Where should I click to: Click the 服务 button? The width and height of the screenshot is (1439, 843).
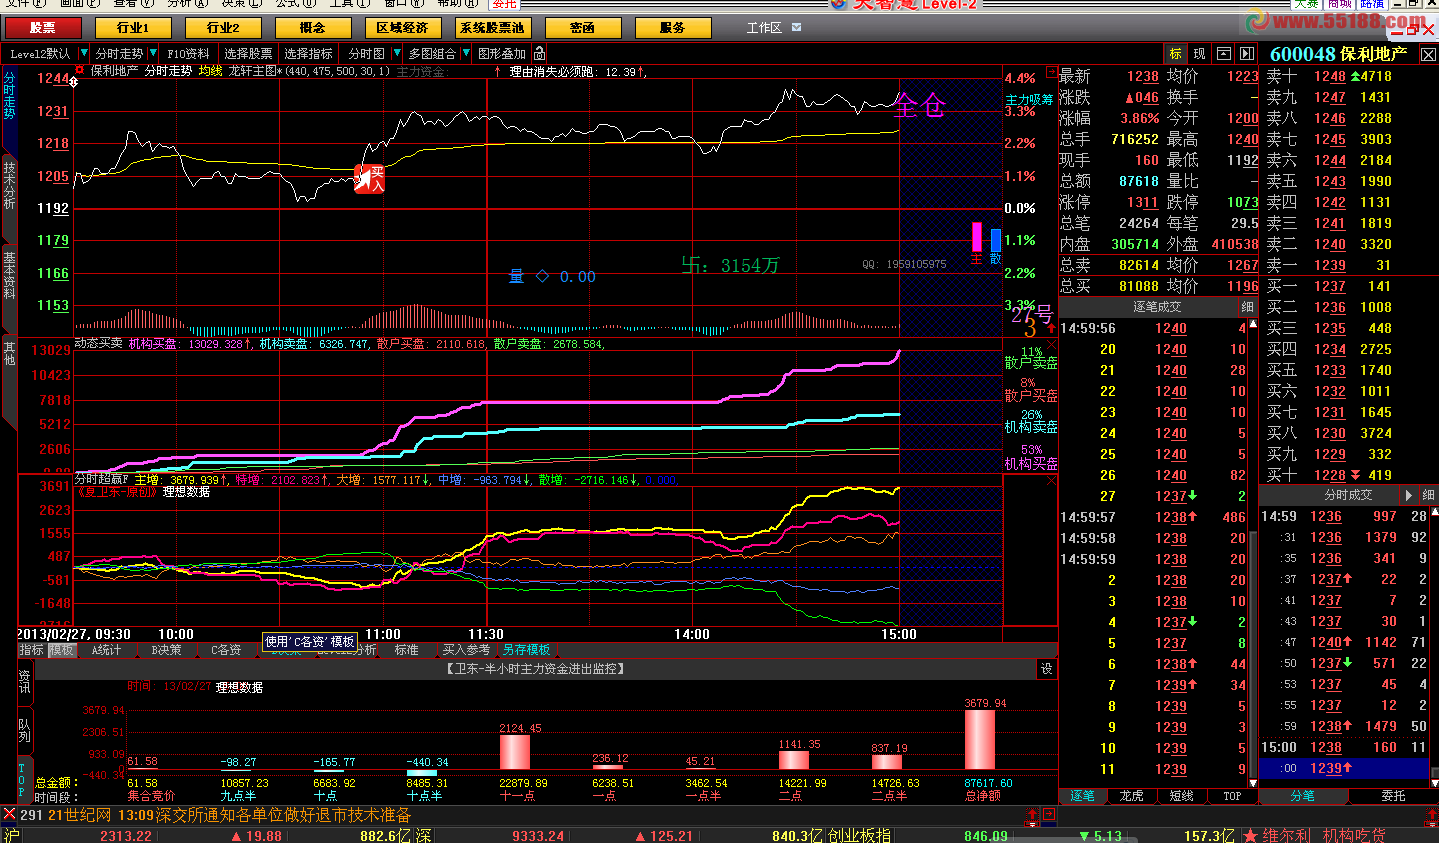pyautogui.click(x=672, y=28)
